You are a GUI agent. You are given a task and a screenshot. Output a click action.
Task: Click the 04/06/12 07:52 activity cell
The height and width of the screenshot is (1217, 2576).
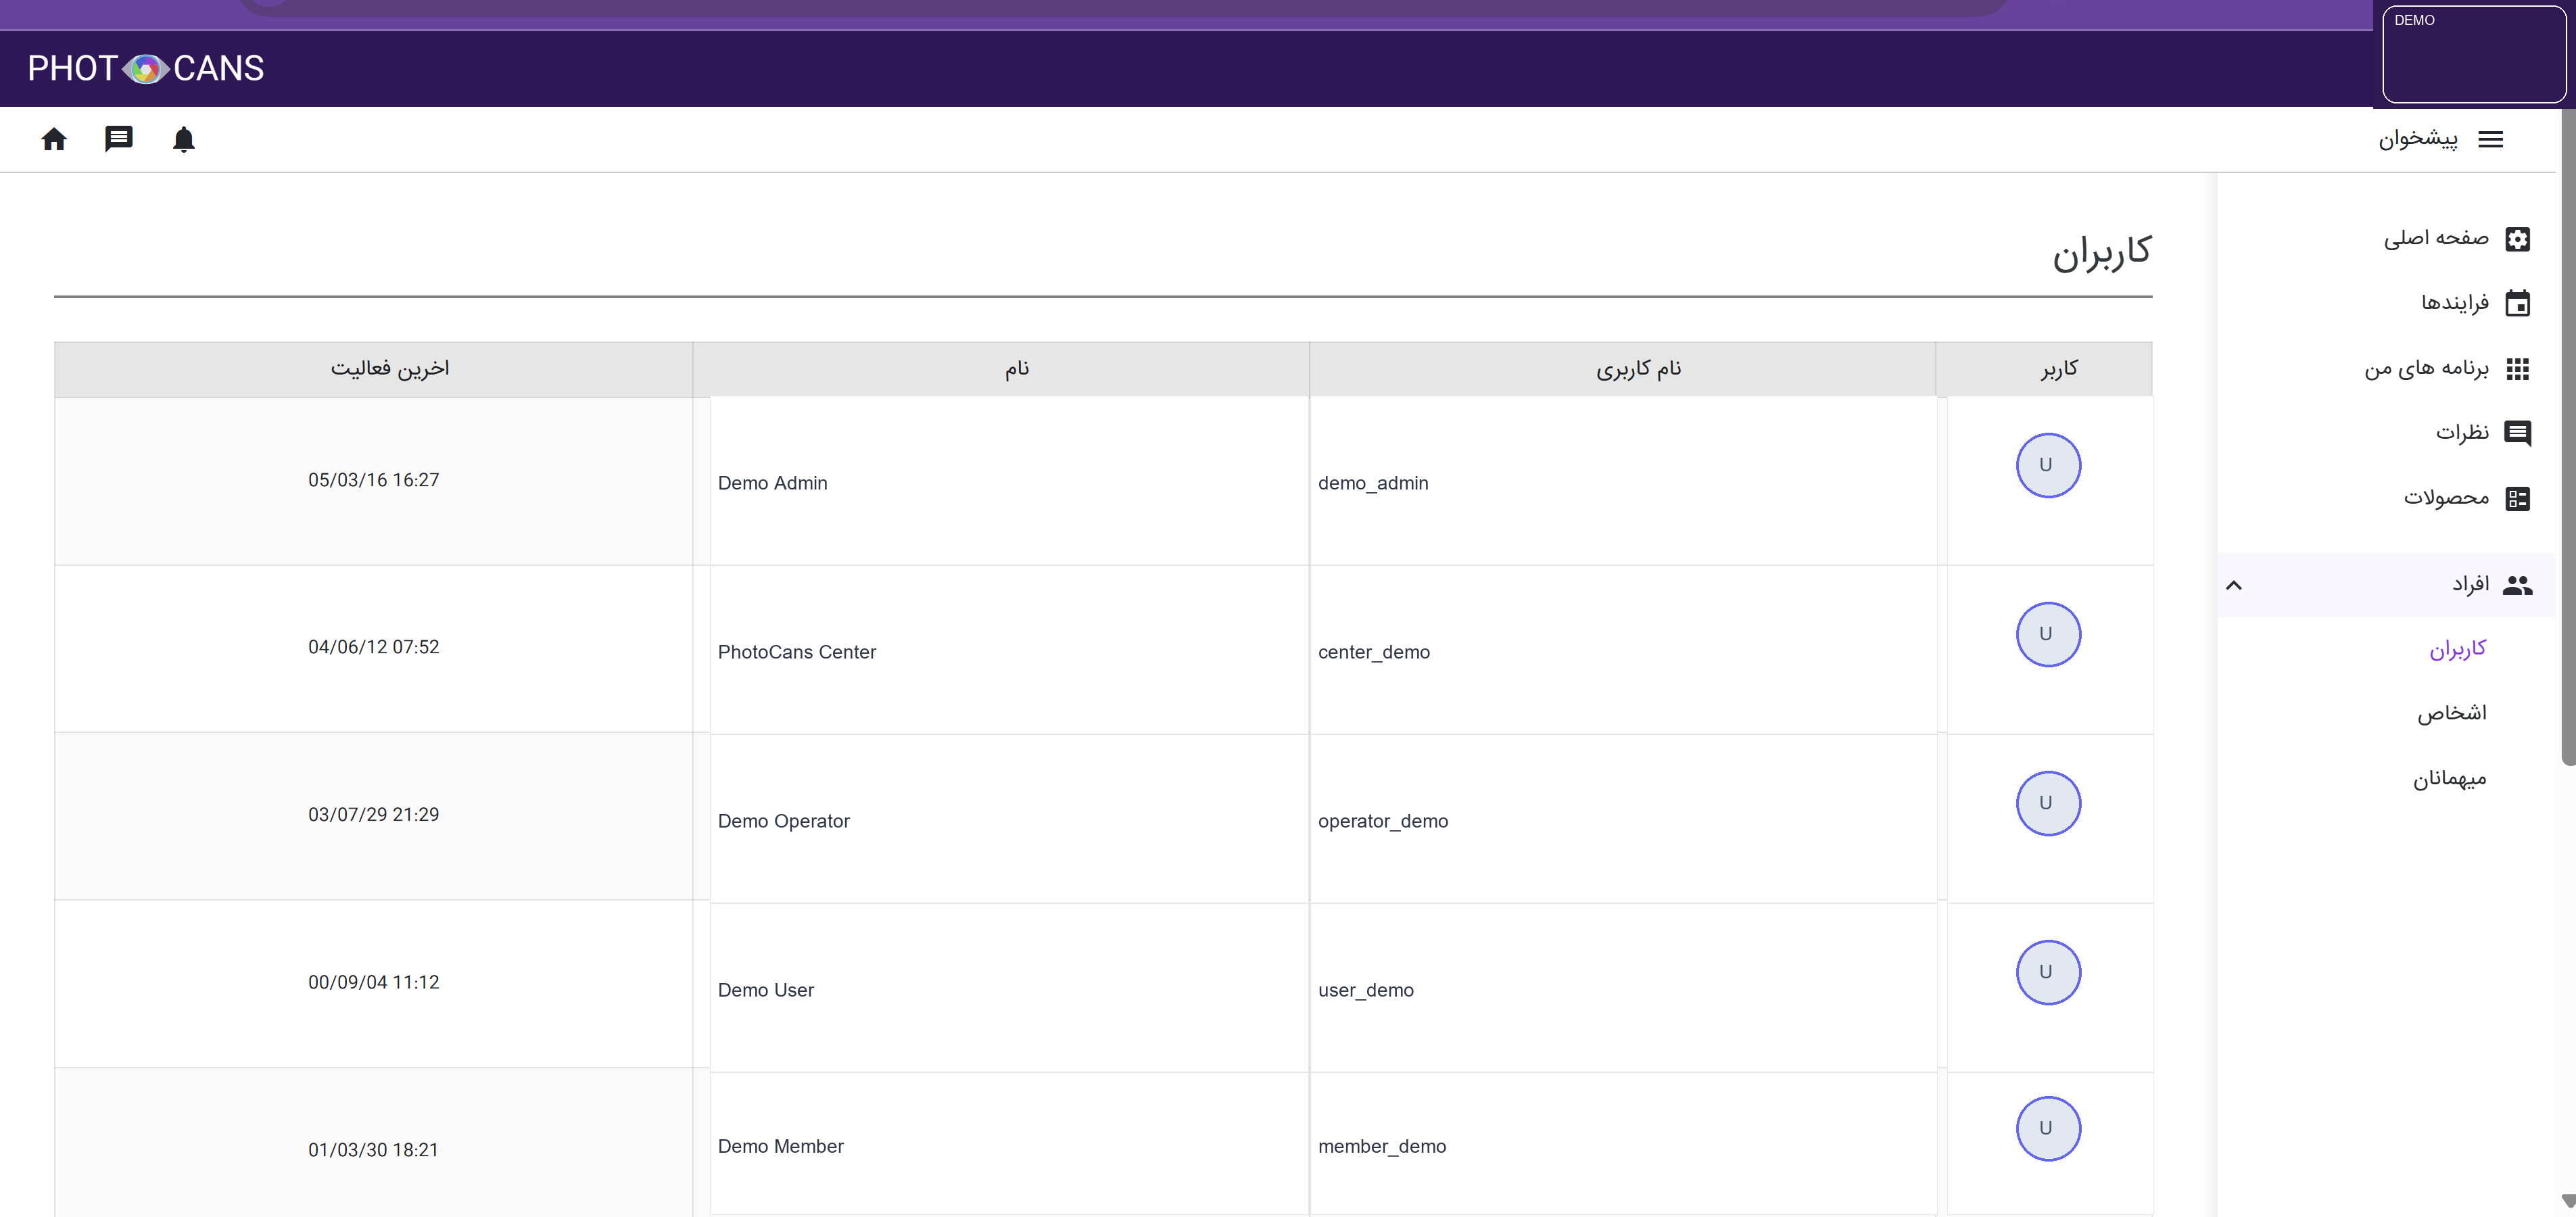tap(374, 648)
